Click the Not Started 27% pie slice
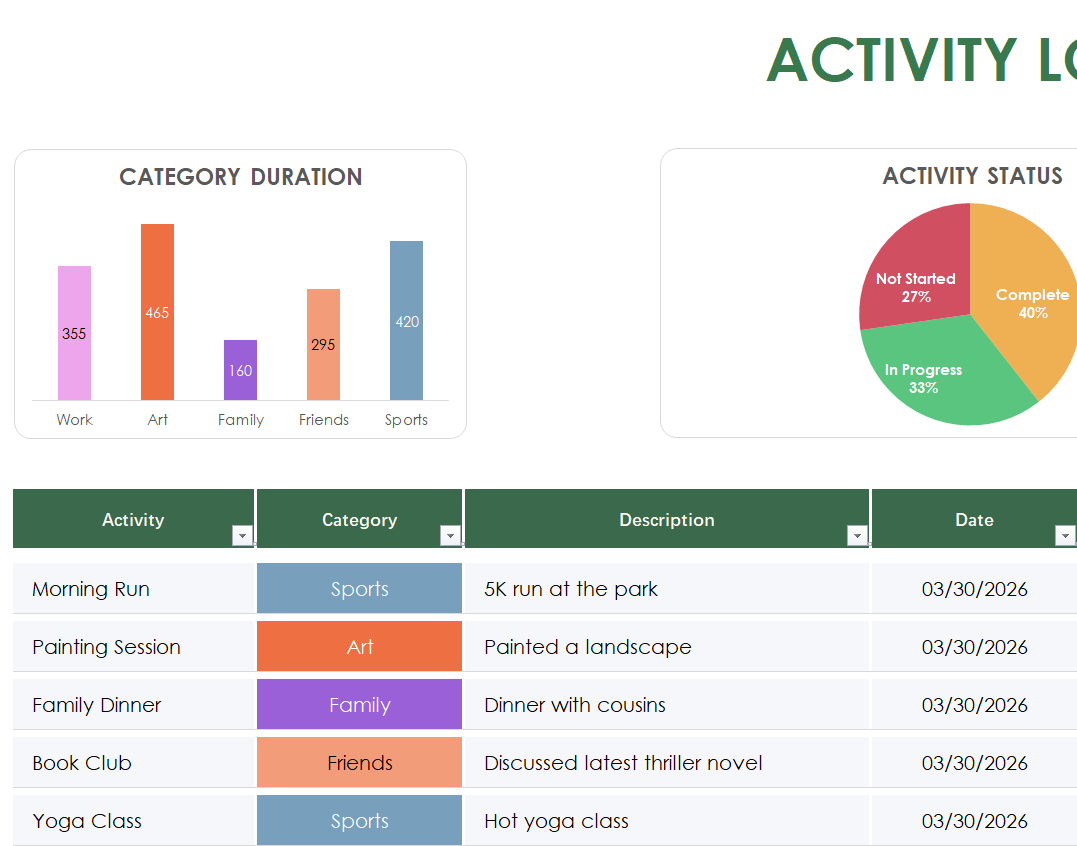The height and width of the screenshot is (846, 1077). [916, 268]
